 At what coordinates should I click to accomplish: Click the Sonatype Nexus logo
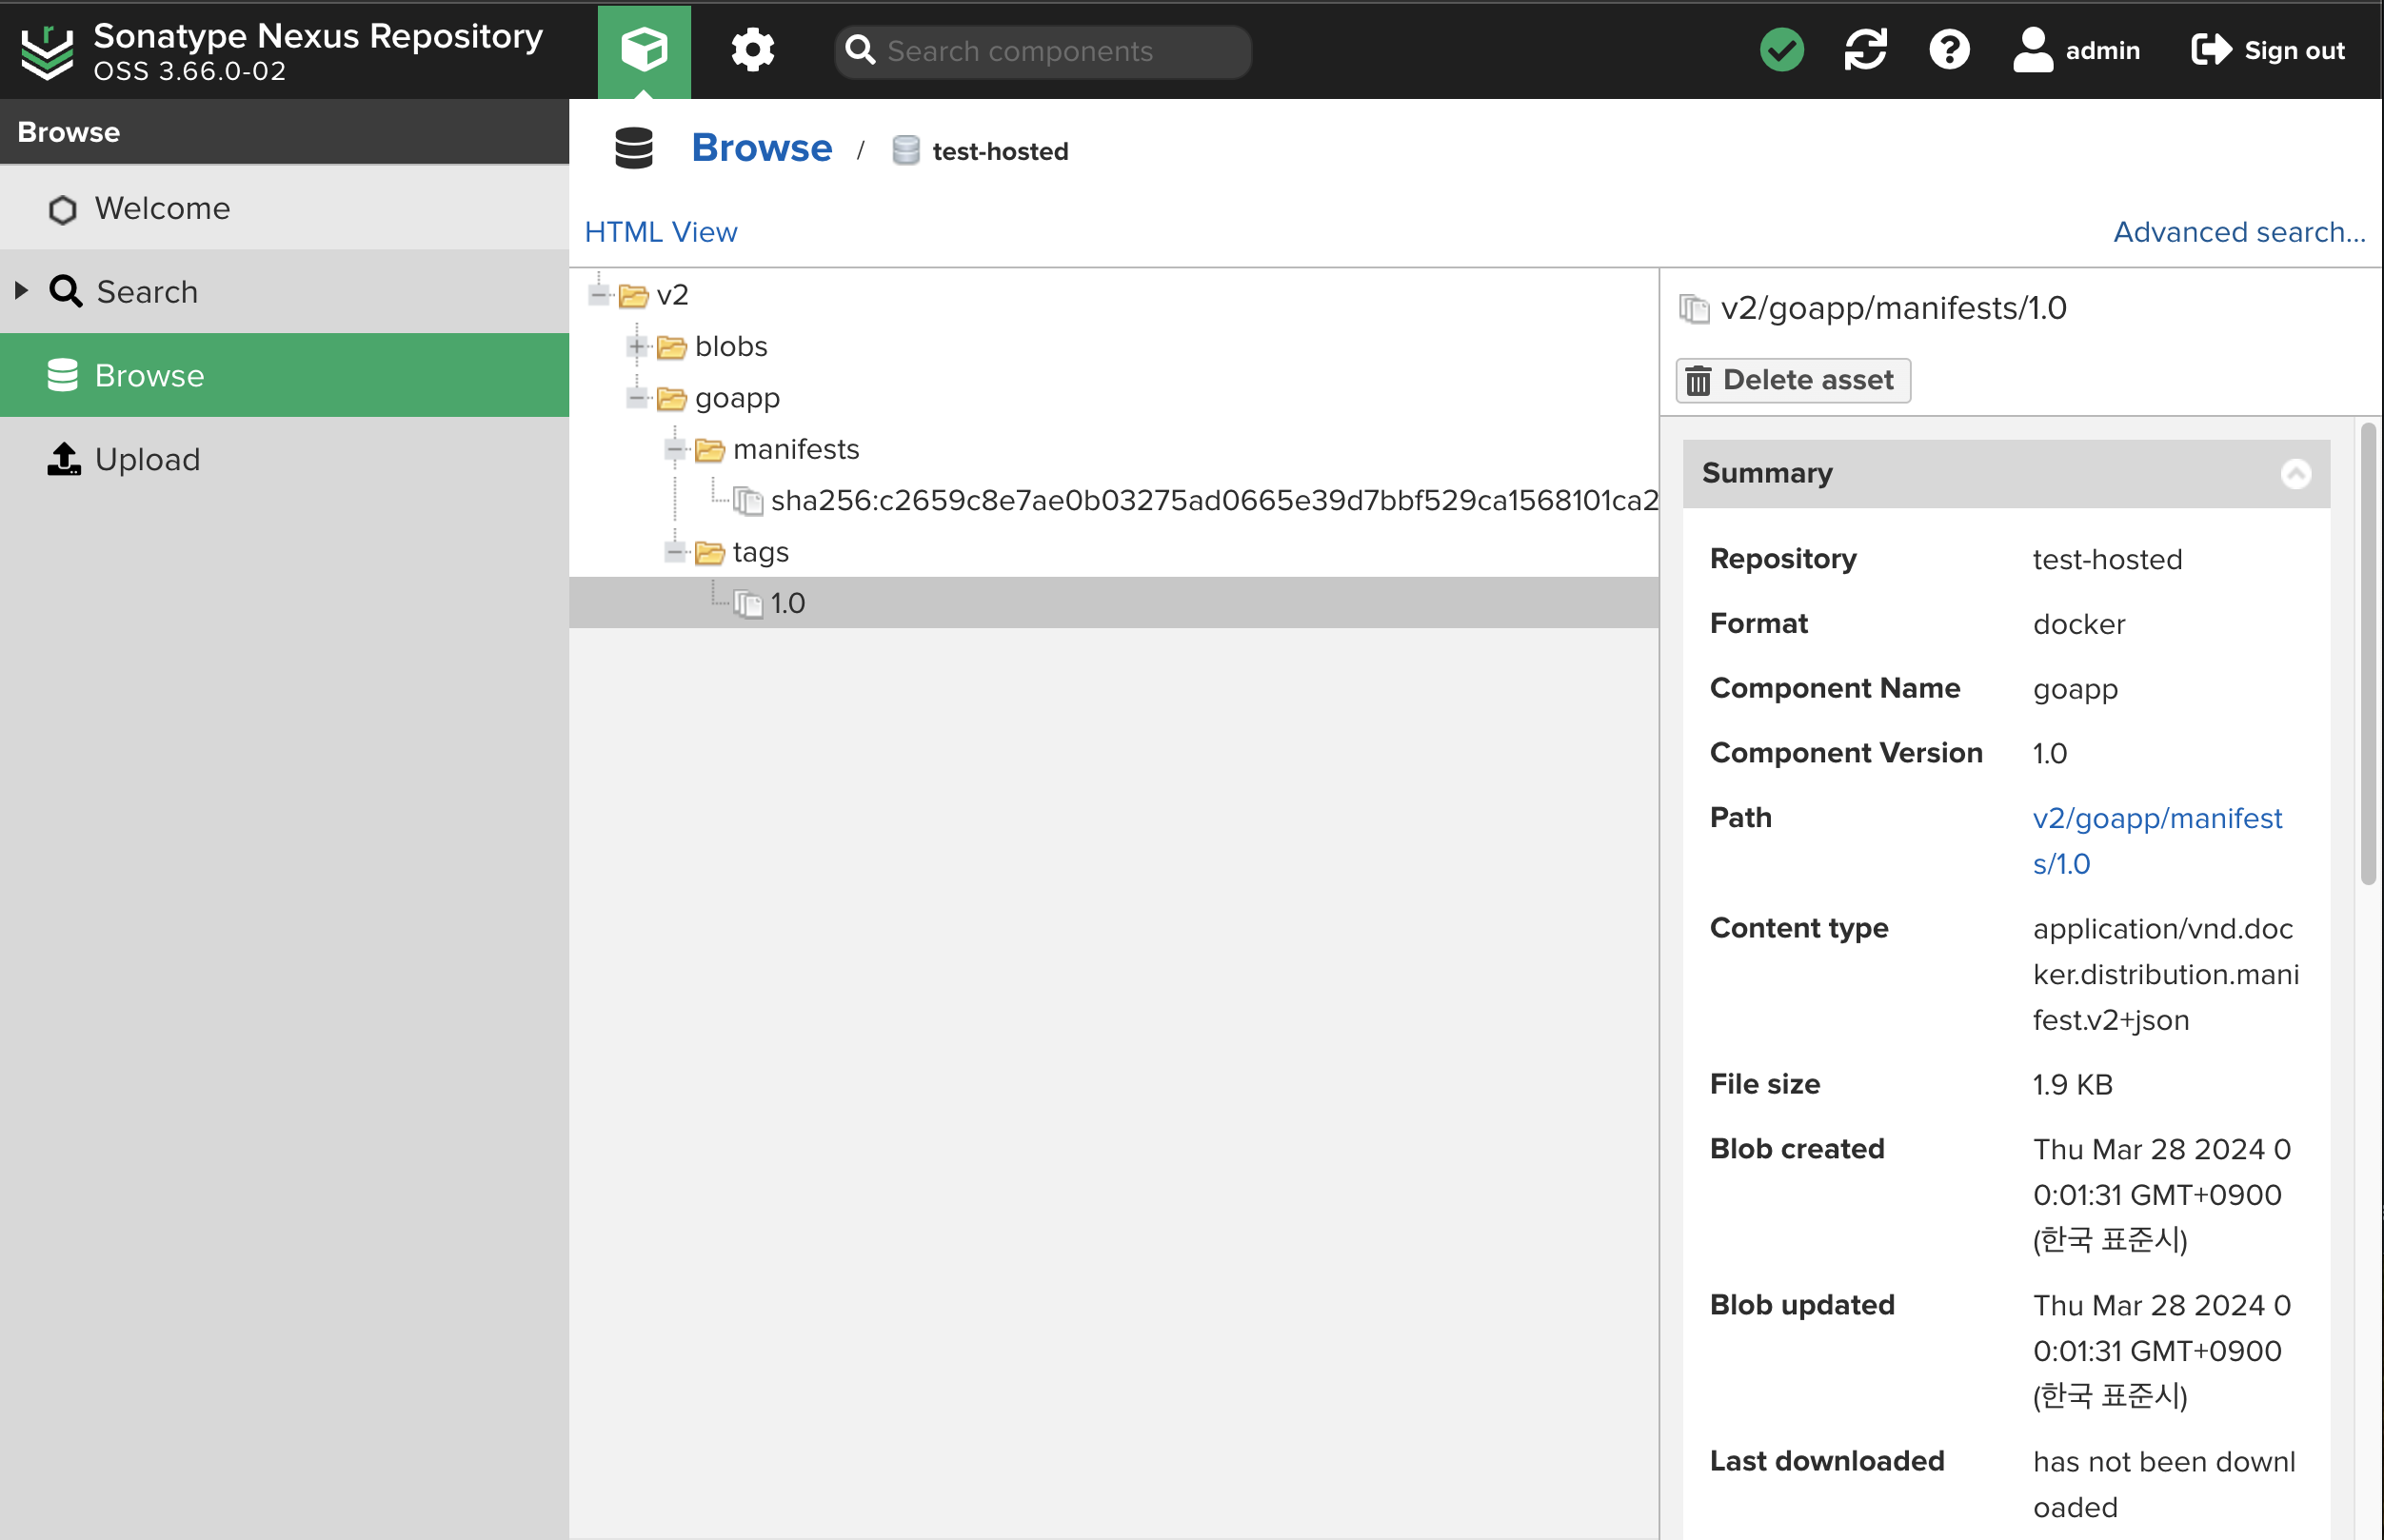[47, 52]
